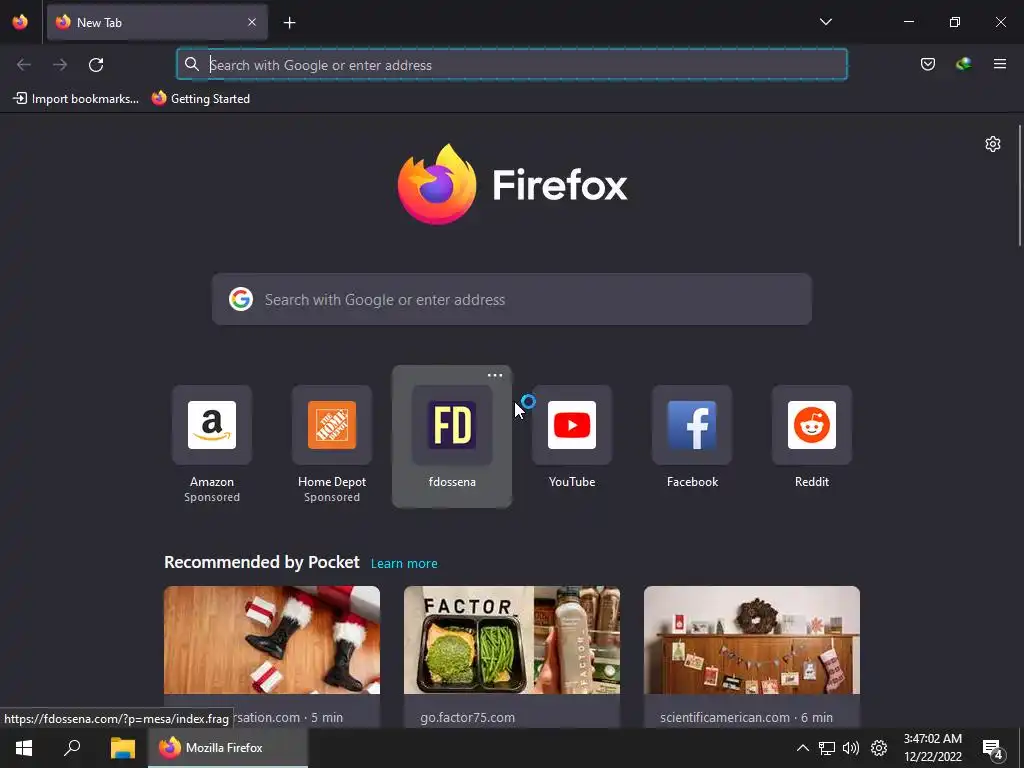The image size is (1024, 768).
Task: Open new tab personalization settings gear
Action: (x=993, y=144)
